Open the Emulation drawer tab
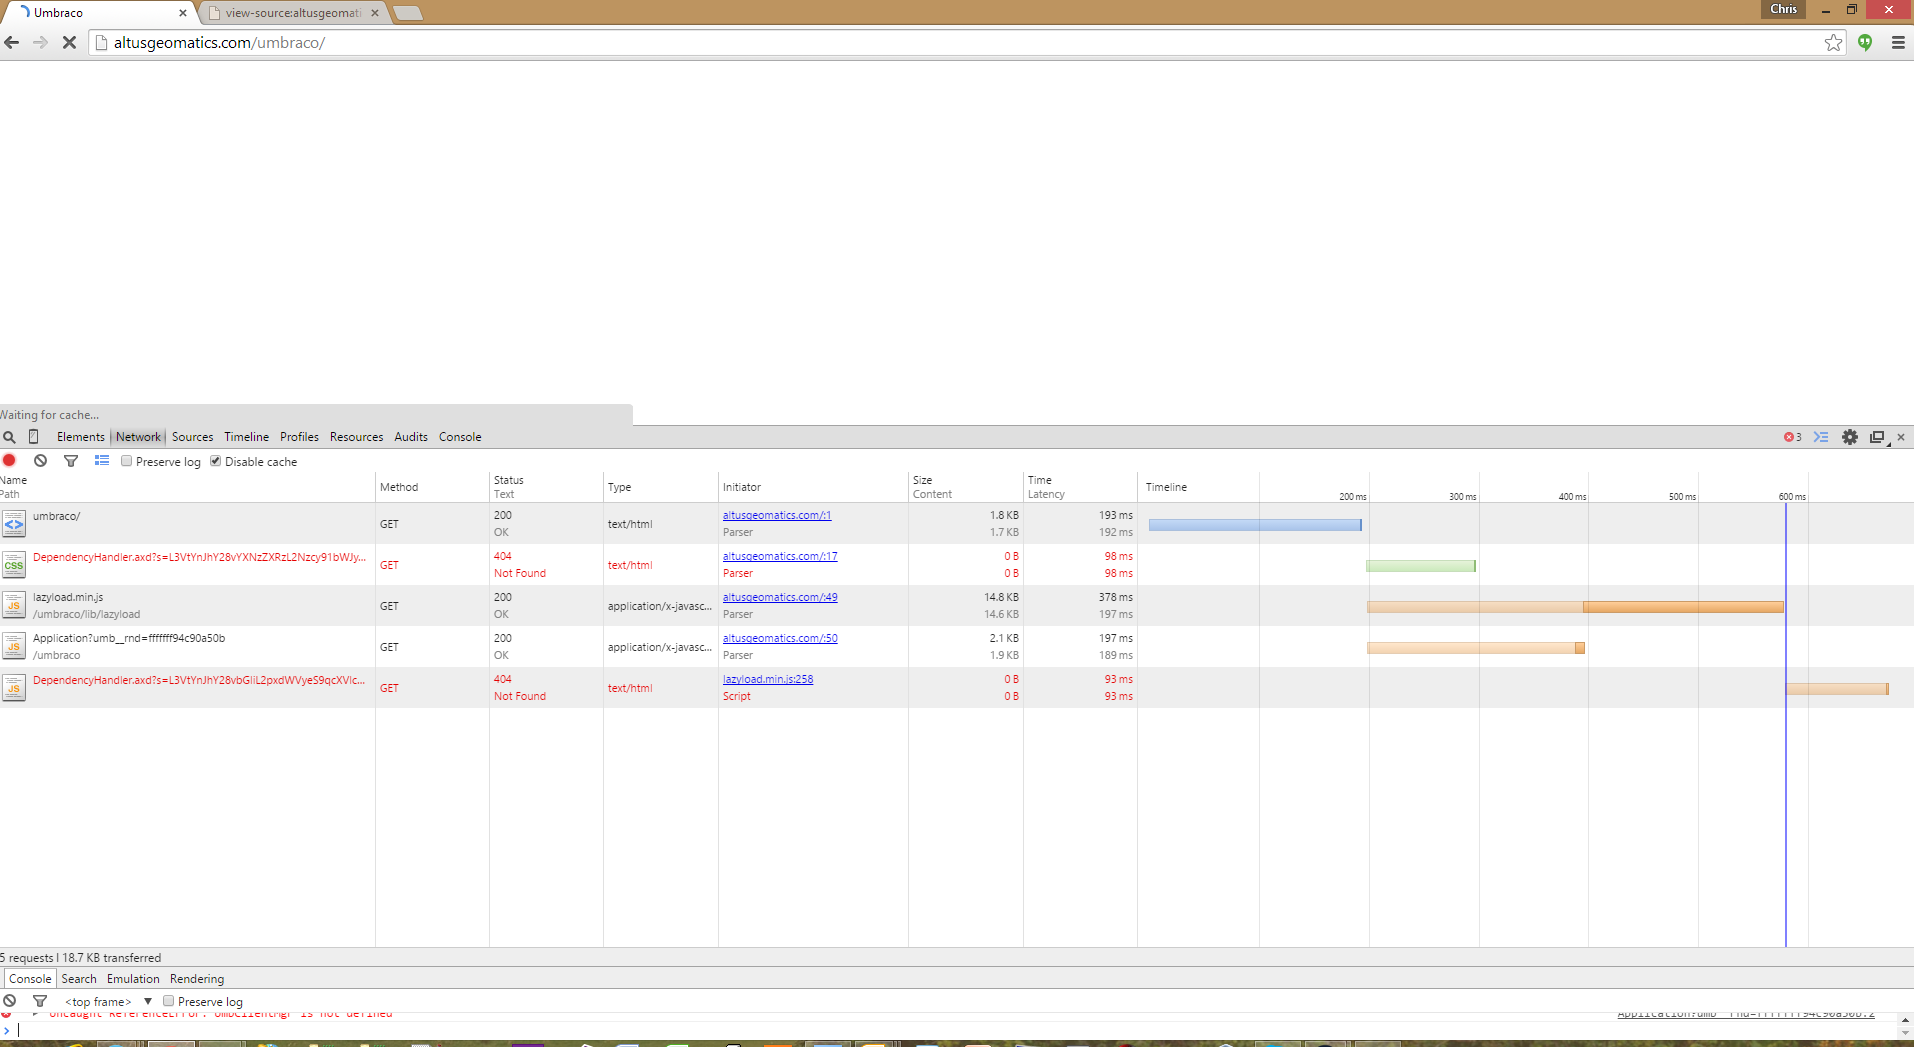1914x1047 pixels. point(133,979)
